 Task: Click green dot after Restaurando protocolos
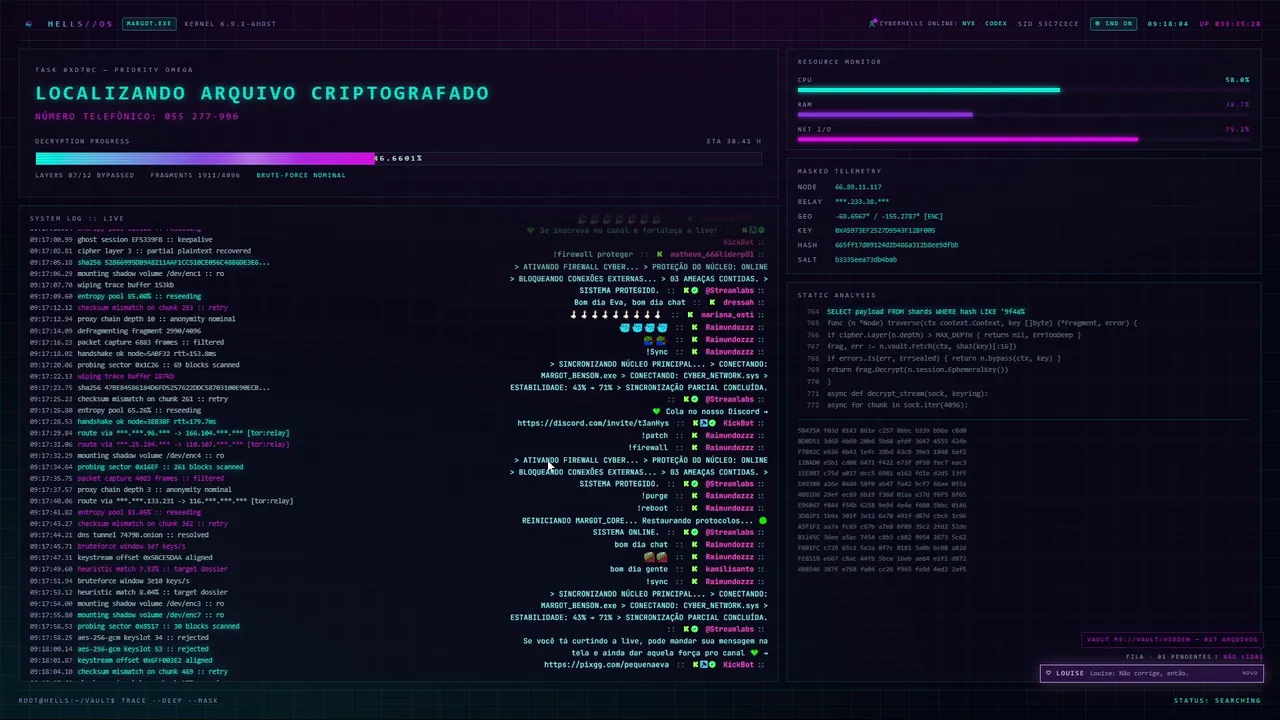763,520
